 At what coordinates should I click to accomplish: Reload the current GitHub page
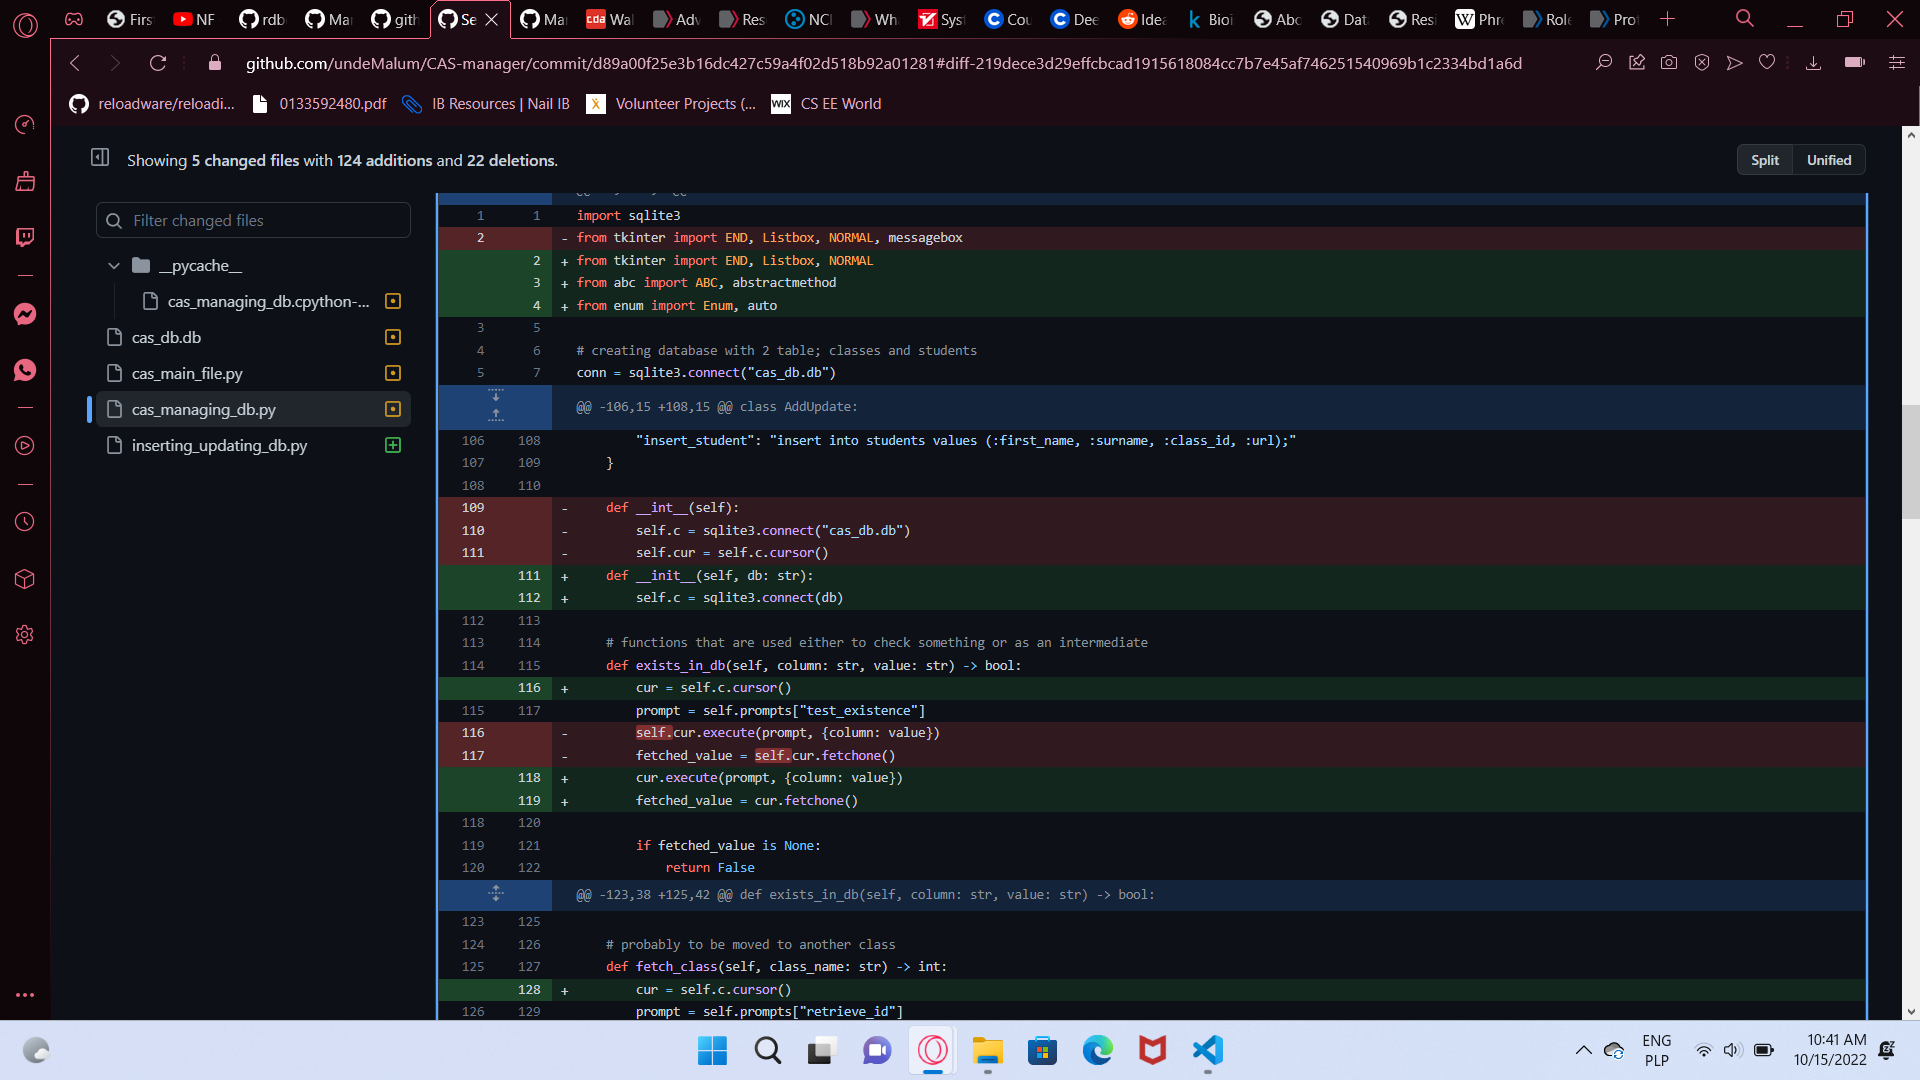(158, 63)
